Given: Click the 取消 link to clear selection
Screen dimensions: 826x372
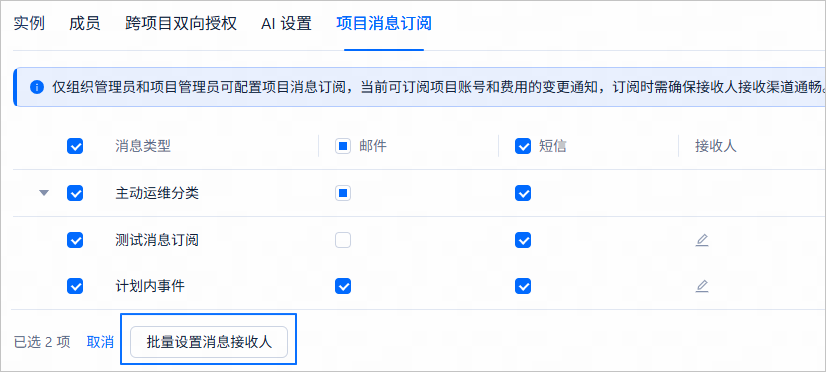Looking at the screenshot, I should [x=100, y=342].
